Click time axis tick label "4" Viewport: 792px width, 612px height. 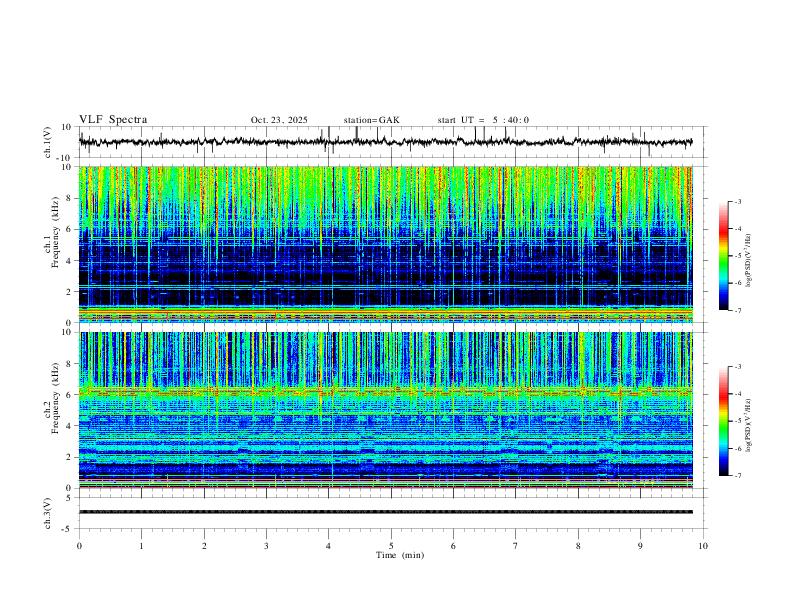click(x=328, y=546)
